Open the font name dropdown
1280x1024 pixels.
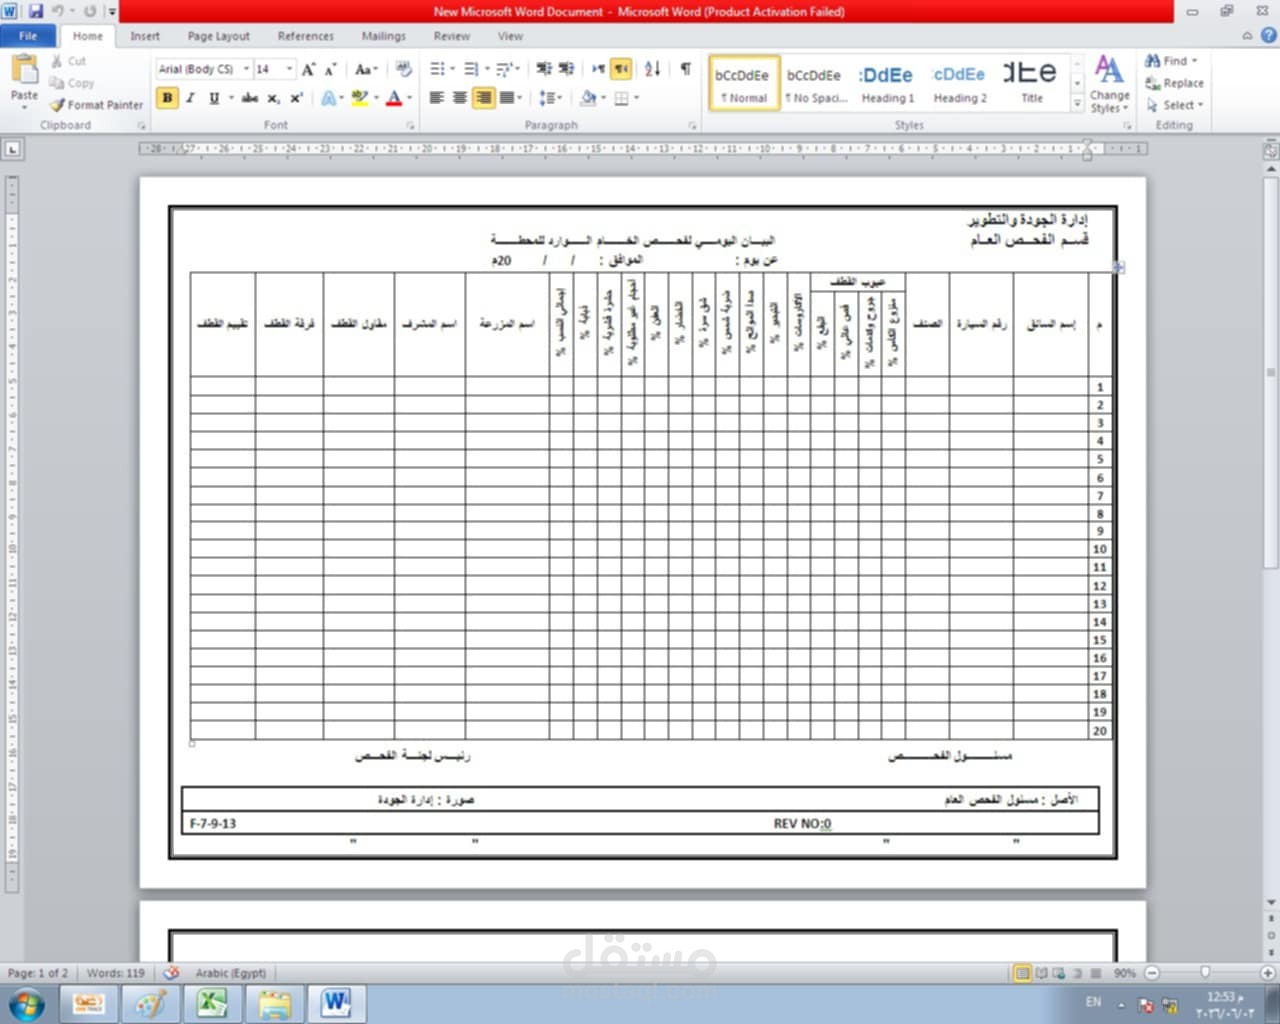click(246, 69)
